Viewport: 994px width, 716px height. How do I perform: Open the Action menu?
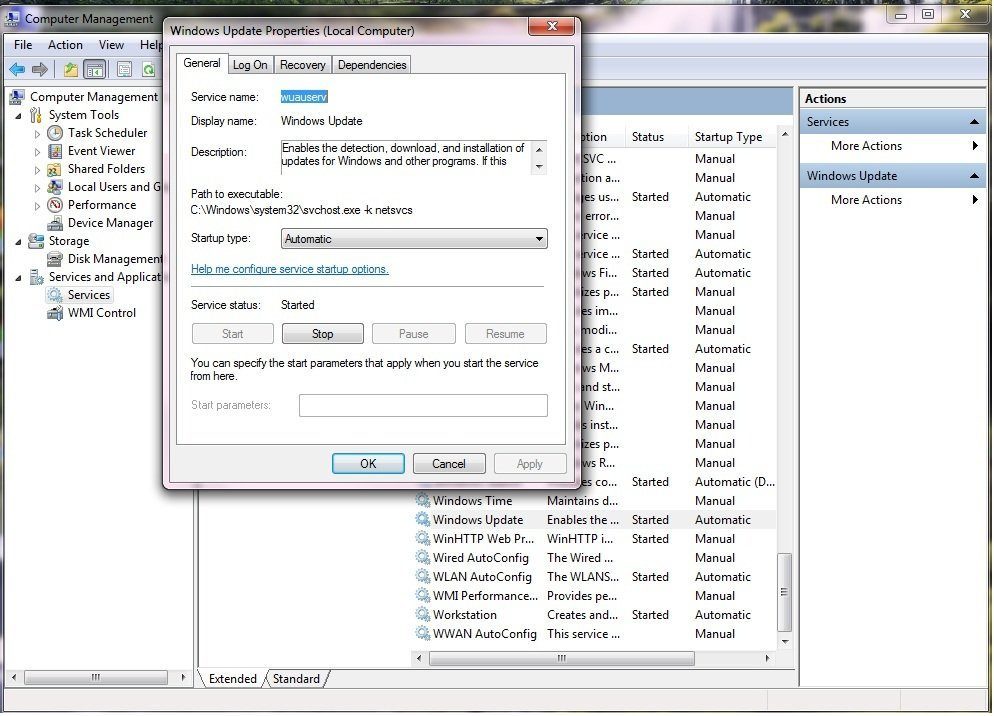(65, 44)
